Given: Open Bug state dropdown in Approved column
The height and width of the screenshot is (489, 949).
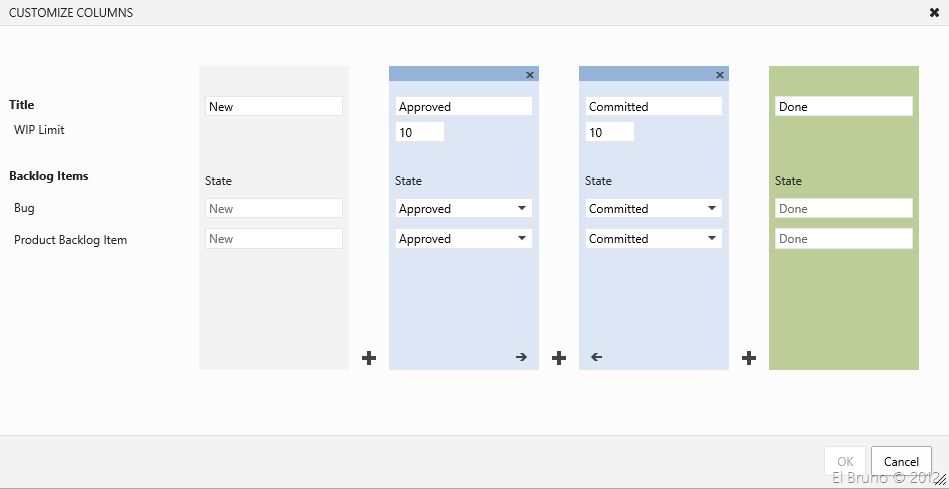Looking at the screenshot, I should click(464, 209).
